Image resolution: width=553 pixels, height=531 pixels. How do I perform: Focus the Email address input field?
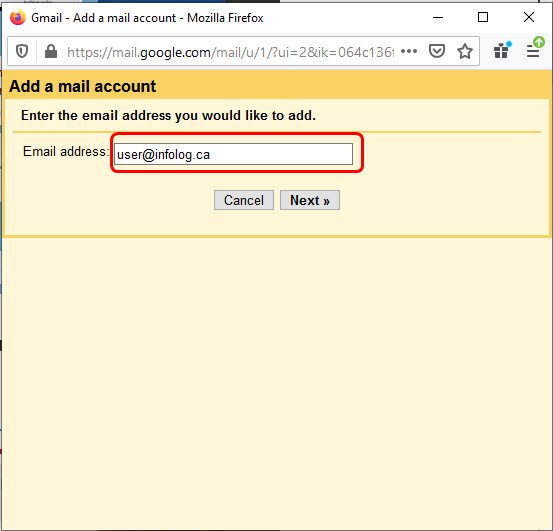coord(233,154)
